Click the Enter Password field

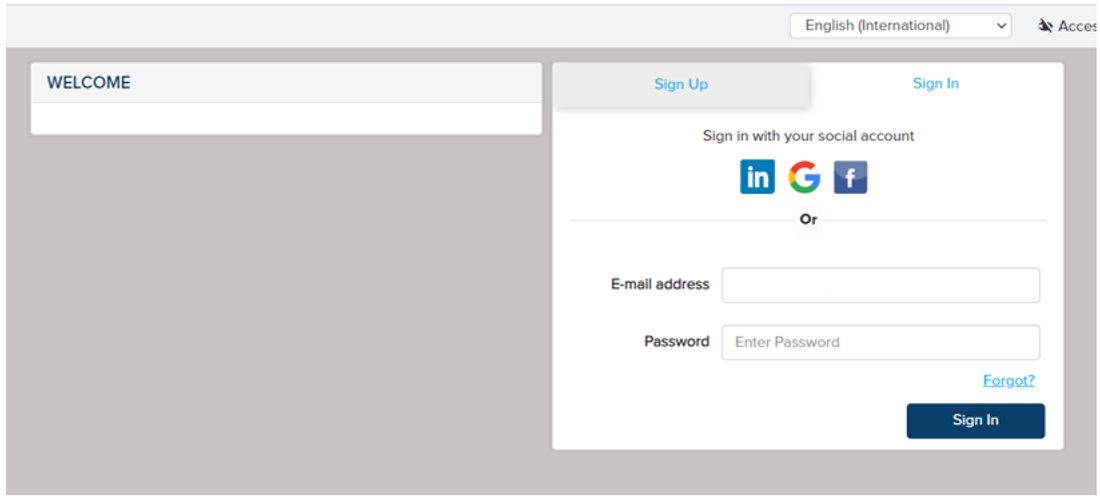pyautogui.click(x=880, y=342)
